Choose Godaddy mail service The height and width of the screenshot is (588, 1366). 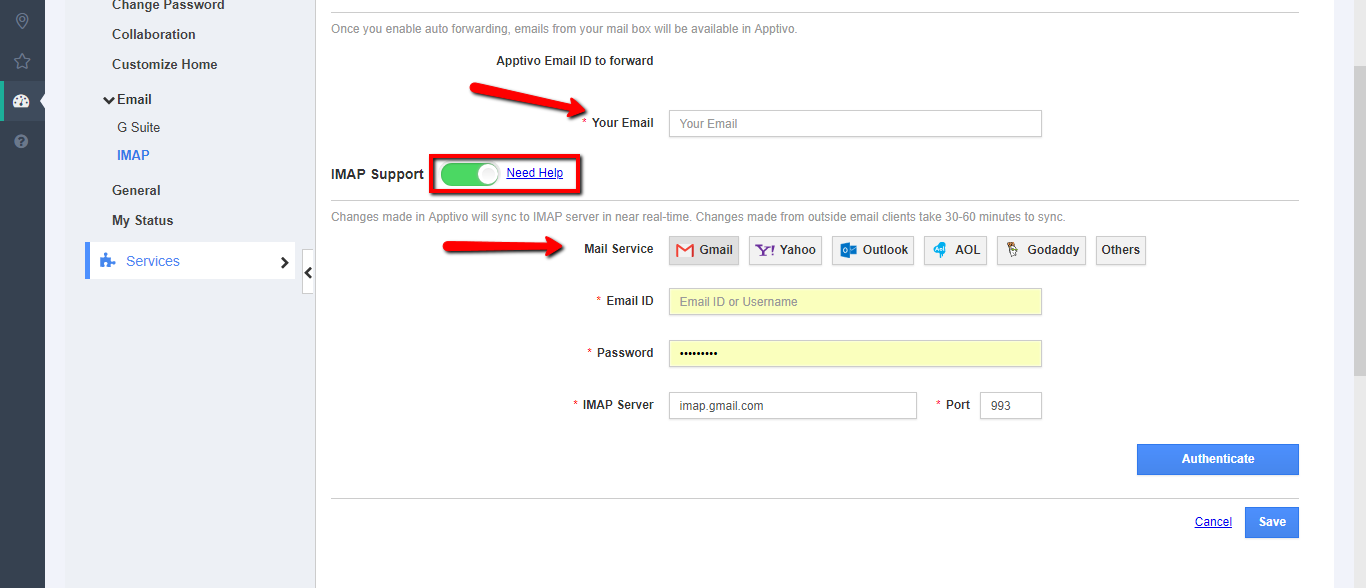(1043, 250)
